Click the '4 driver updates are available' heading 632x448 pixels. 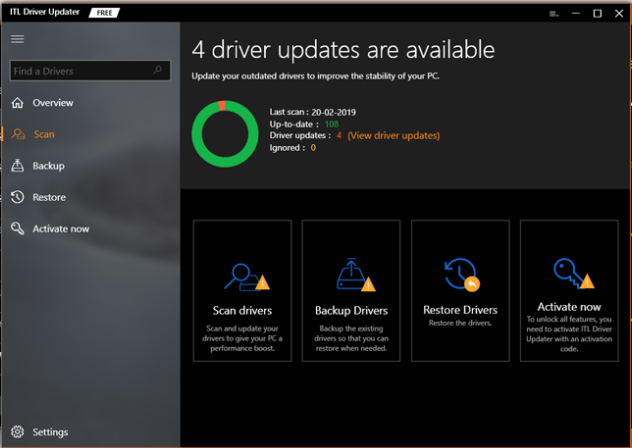(x=343, y=50)
